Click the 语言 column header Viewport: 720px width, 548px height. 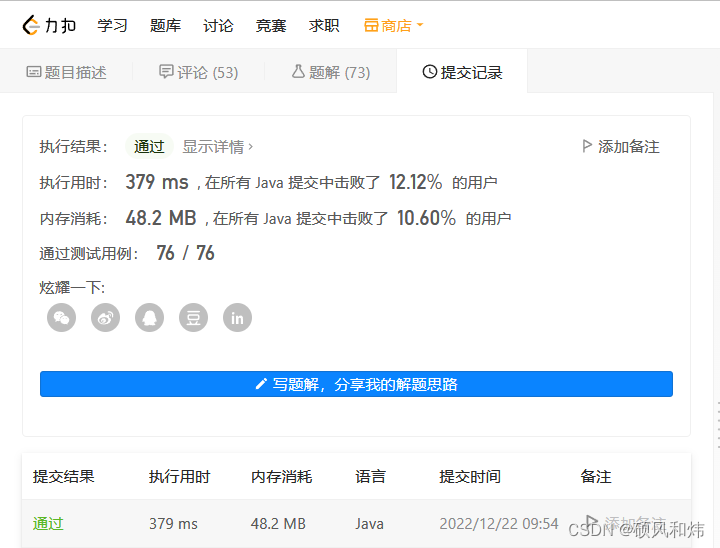tap(370, 477)
